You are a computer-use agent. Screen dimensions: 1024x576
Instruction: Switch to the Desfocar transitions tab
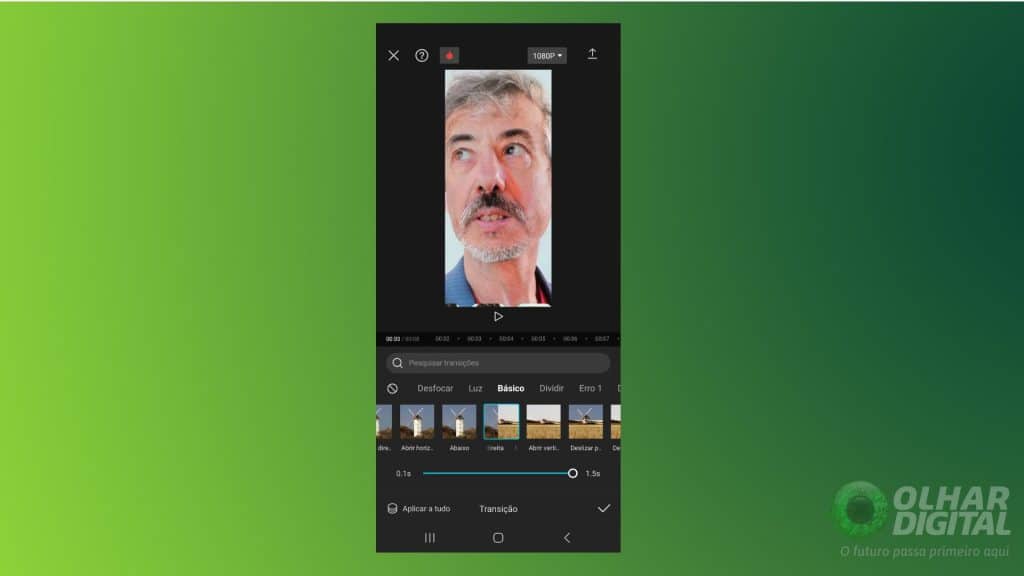pyautogui.click(x=435, y=388)
